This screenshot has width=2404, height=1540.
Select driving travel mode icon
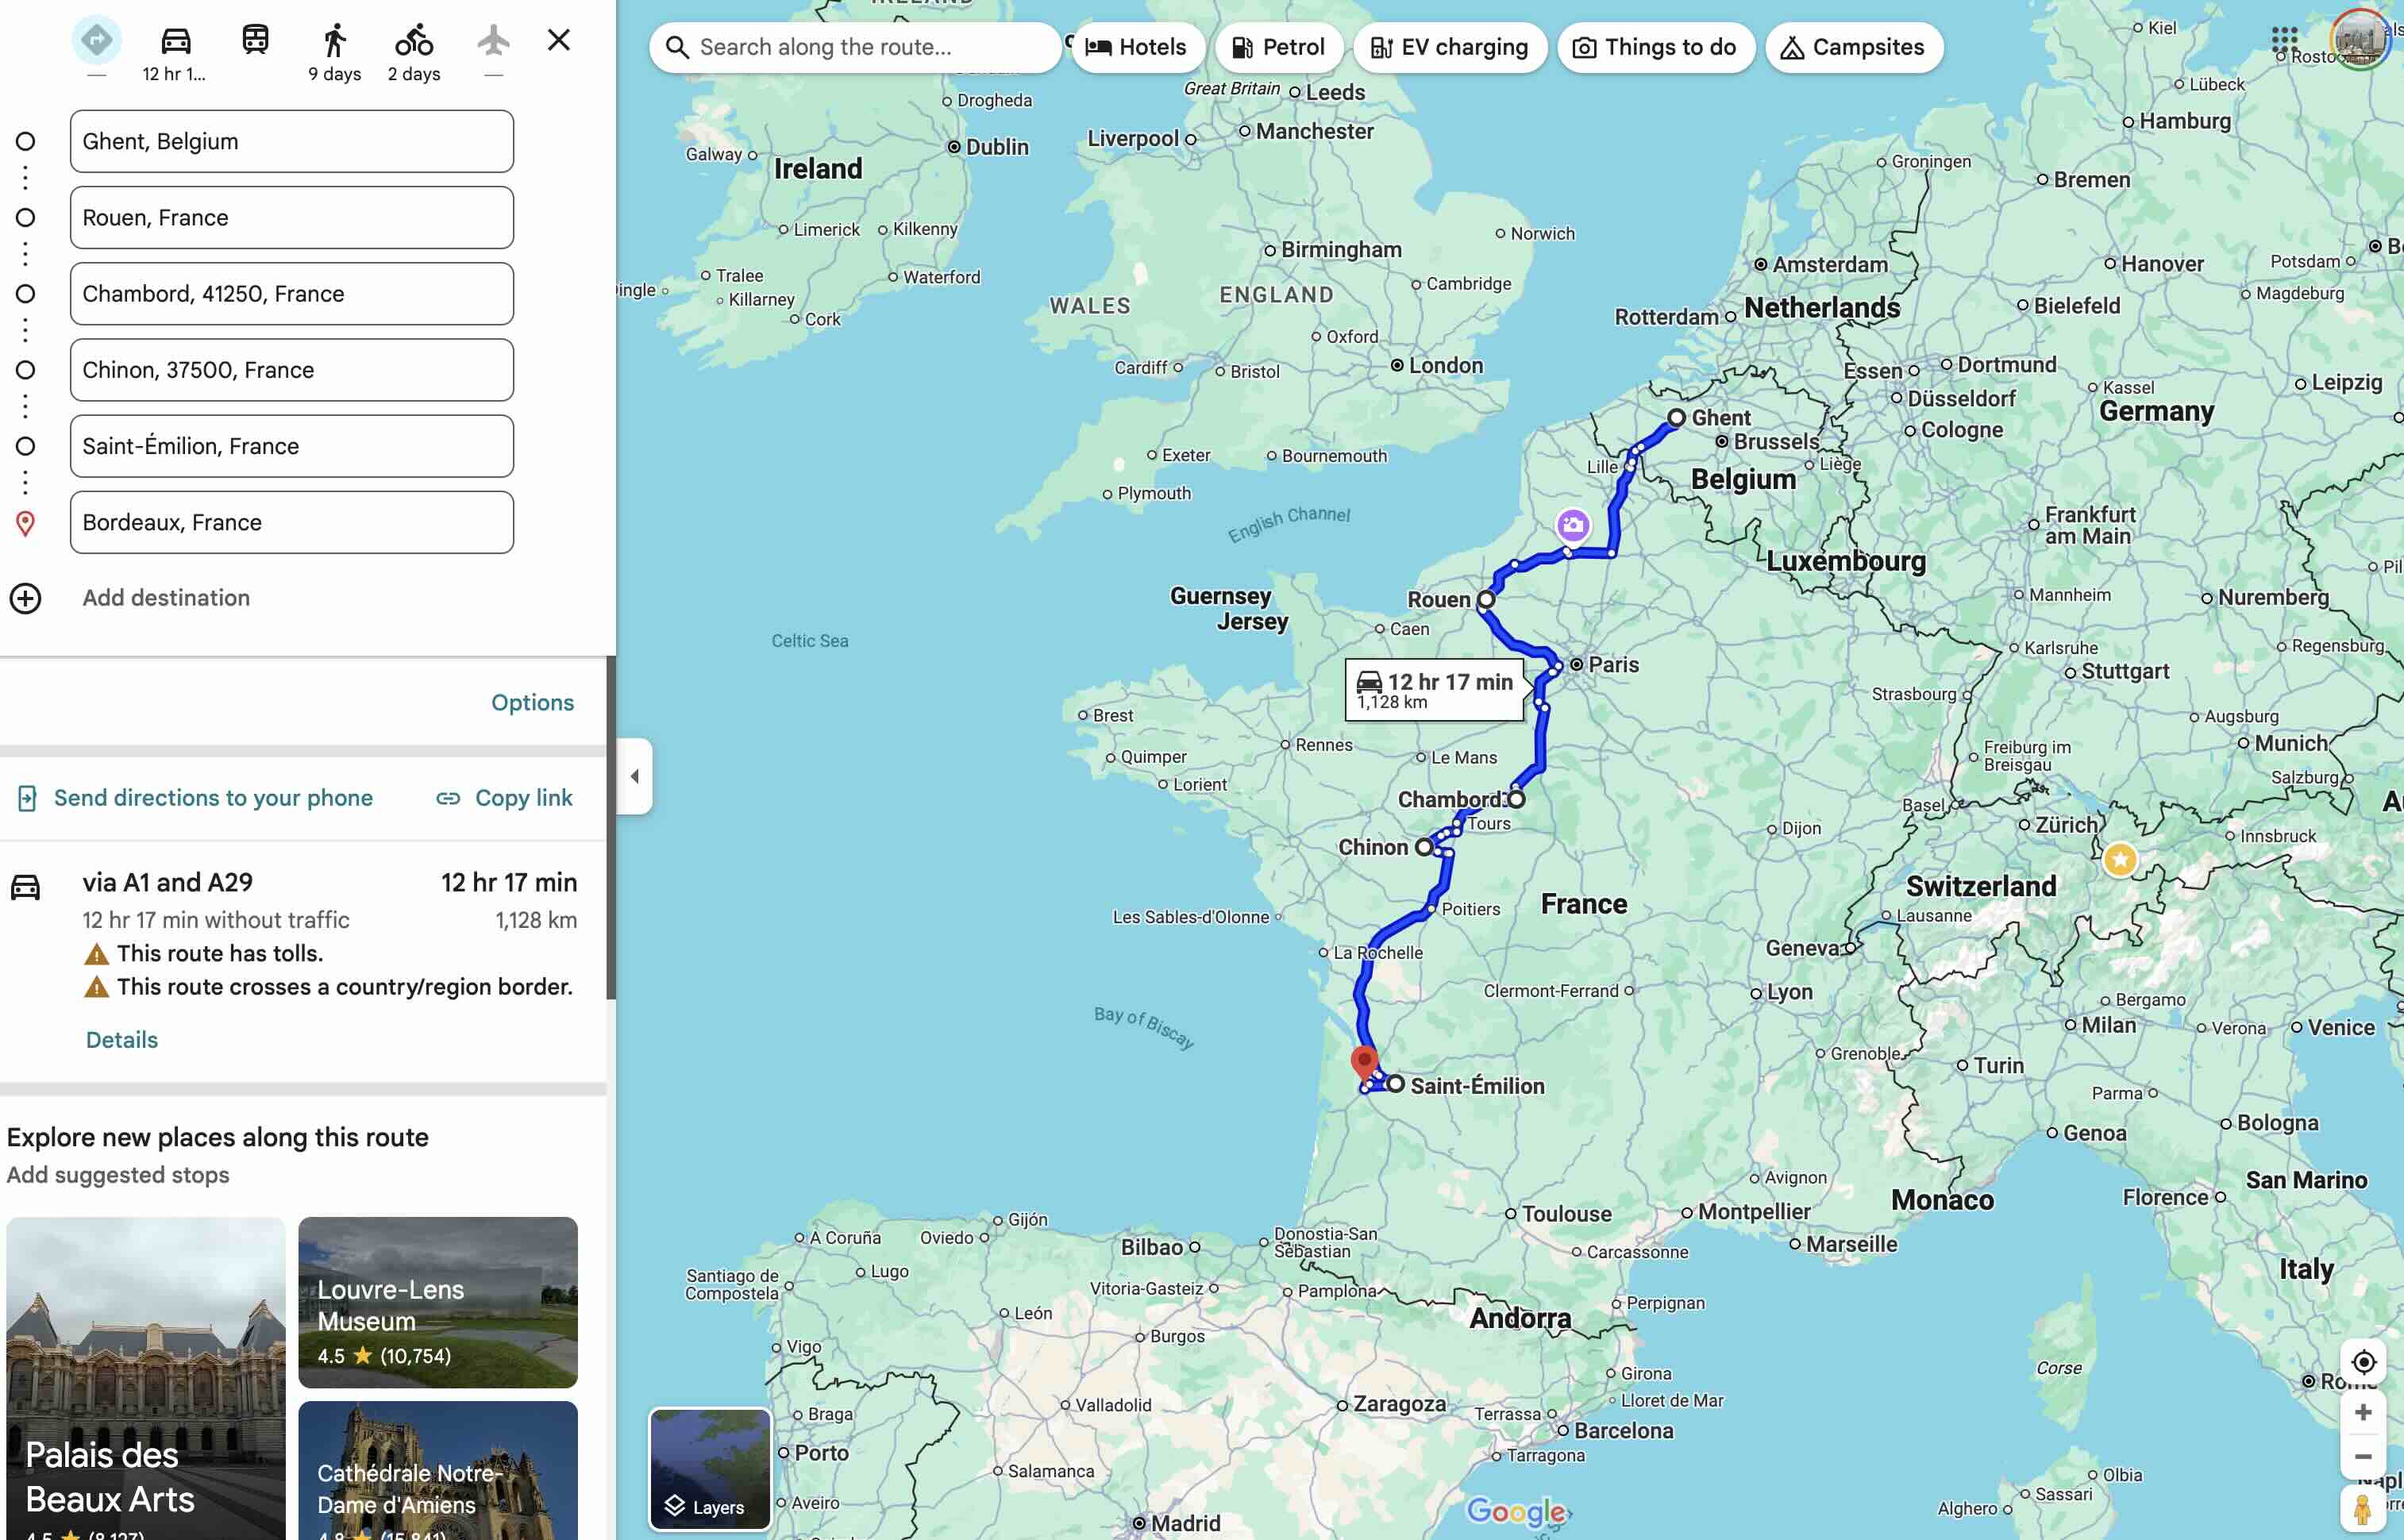point(175,41)
